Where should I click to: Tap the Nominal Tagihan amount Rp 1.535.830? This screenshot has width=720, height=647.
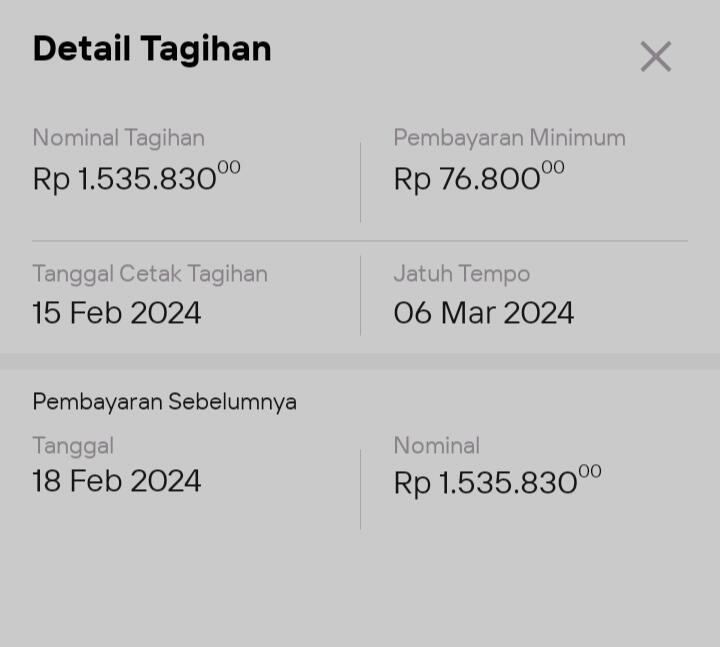coord(136,177)
